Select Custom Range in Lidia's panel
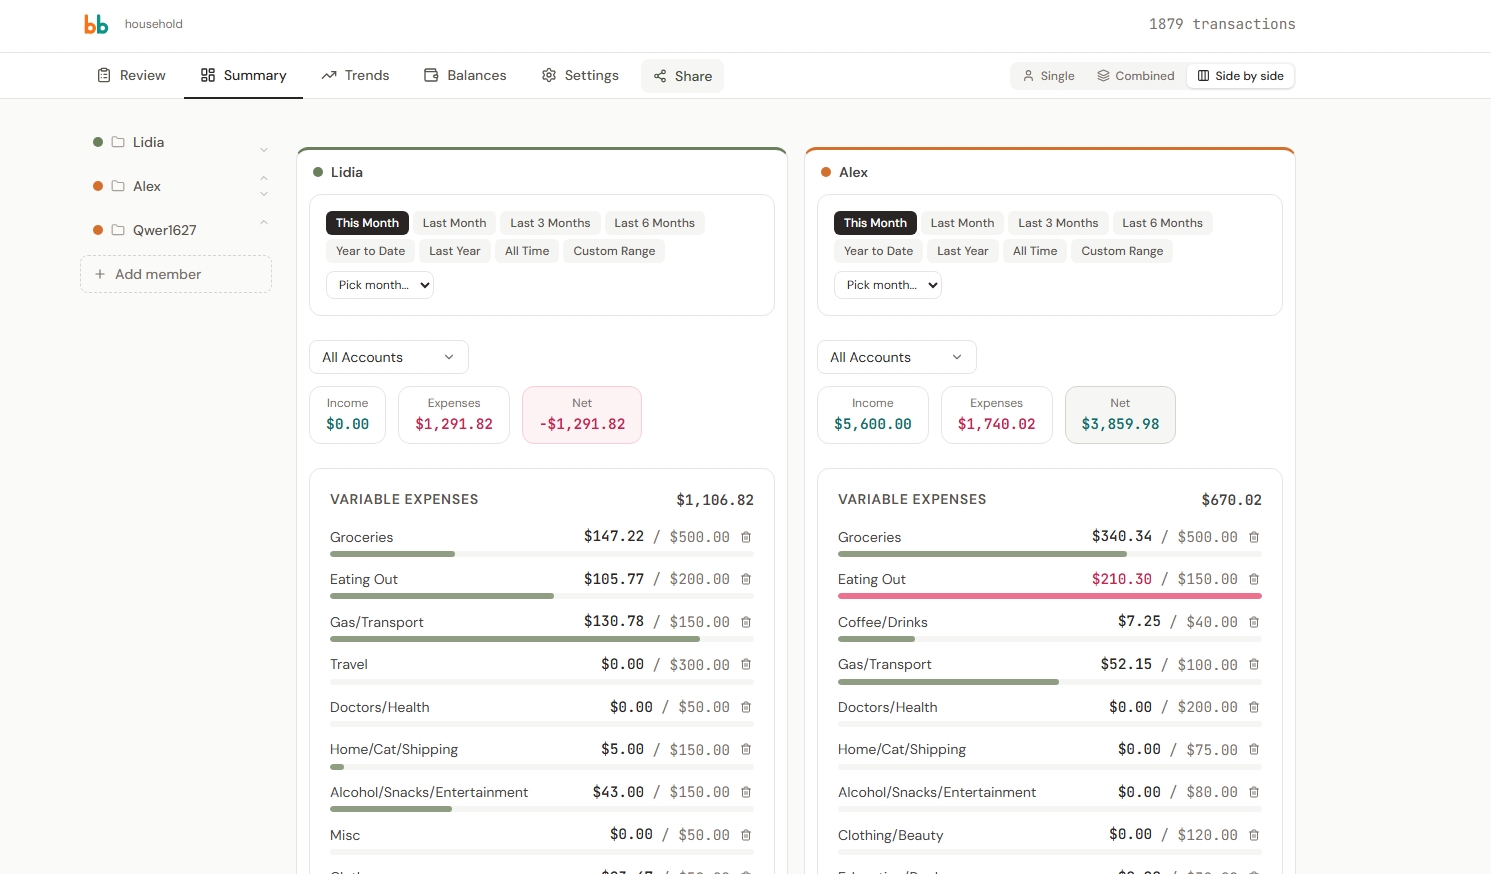The height and width of the screenshot is (874, 1491). tap(614, 251)
